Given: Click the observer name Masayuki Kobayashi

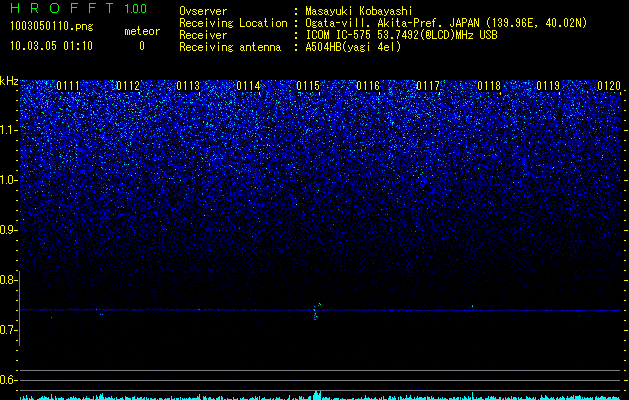Looking at the screenshot, I should [359, 11].
